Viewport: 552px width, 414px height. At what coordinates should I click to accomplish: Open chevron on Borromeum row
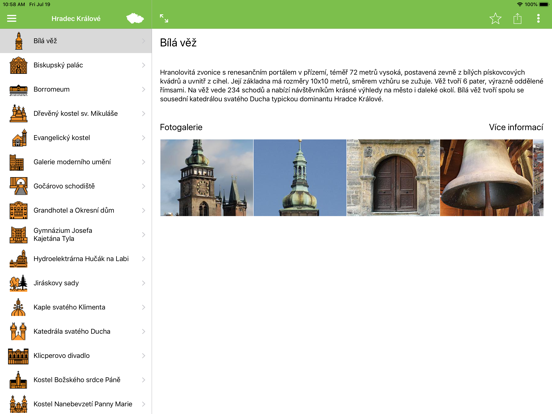[144, 89]
